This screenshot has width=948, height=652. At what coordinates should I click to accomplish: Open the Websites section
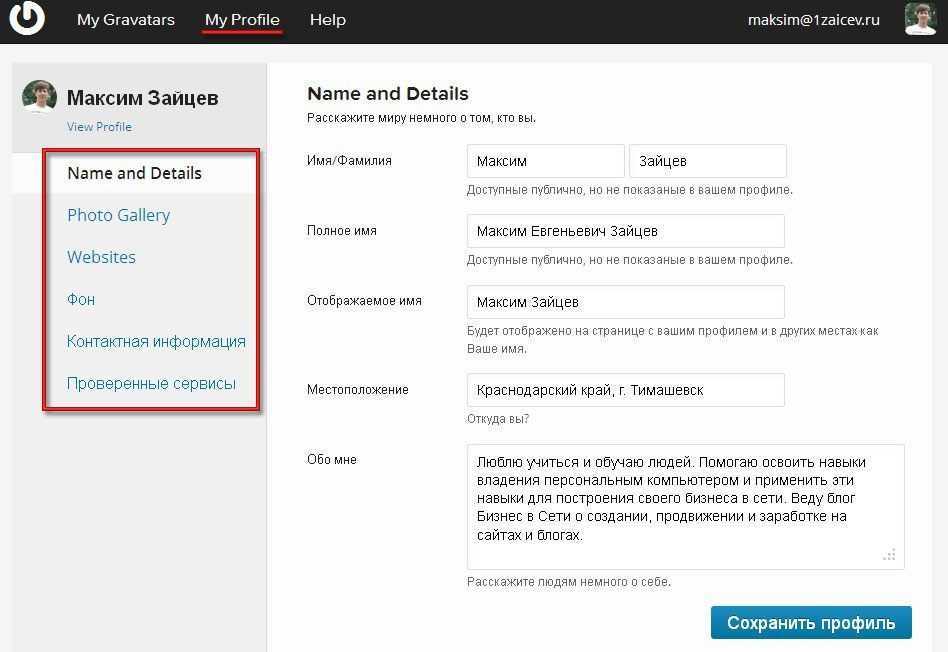(101, 257)
